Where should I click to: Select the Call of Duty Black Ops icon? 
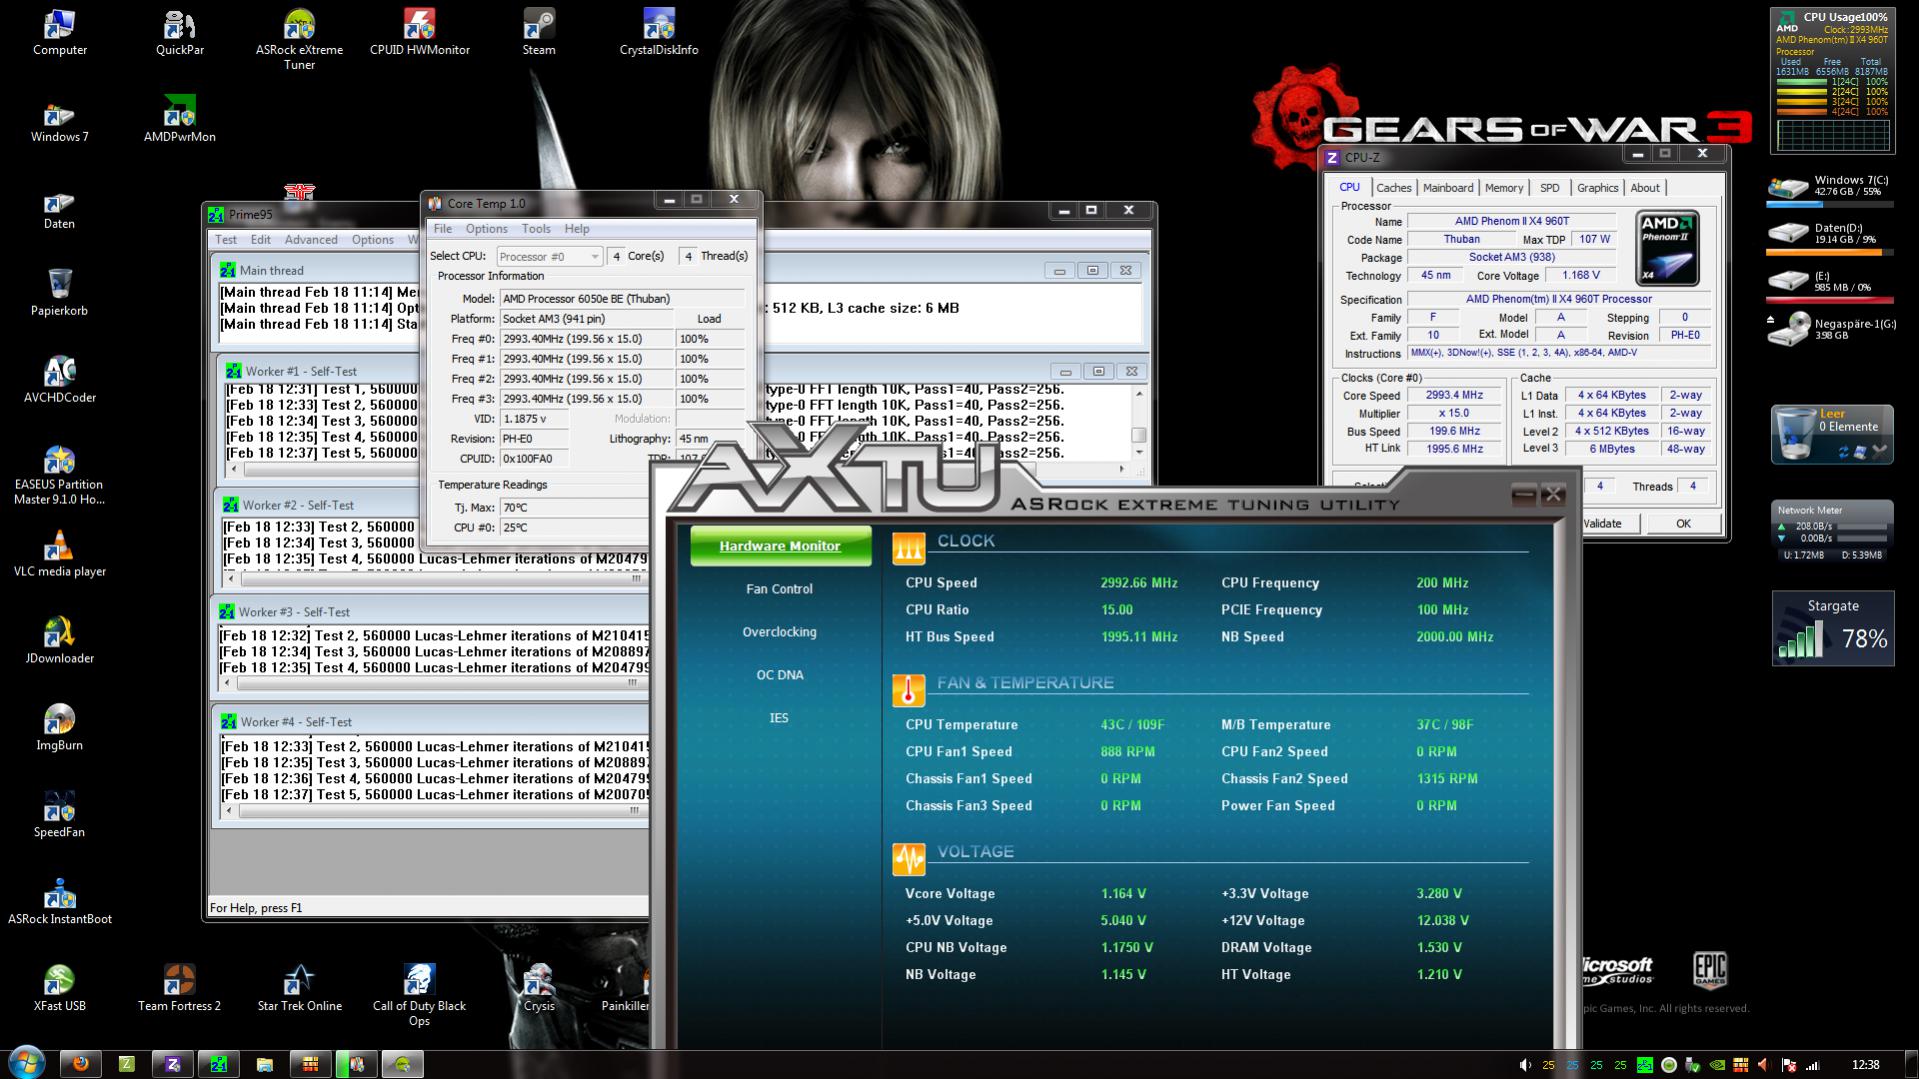point(419,996)
